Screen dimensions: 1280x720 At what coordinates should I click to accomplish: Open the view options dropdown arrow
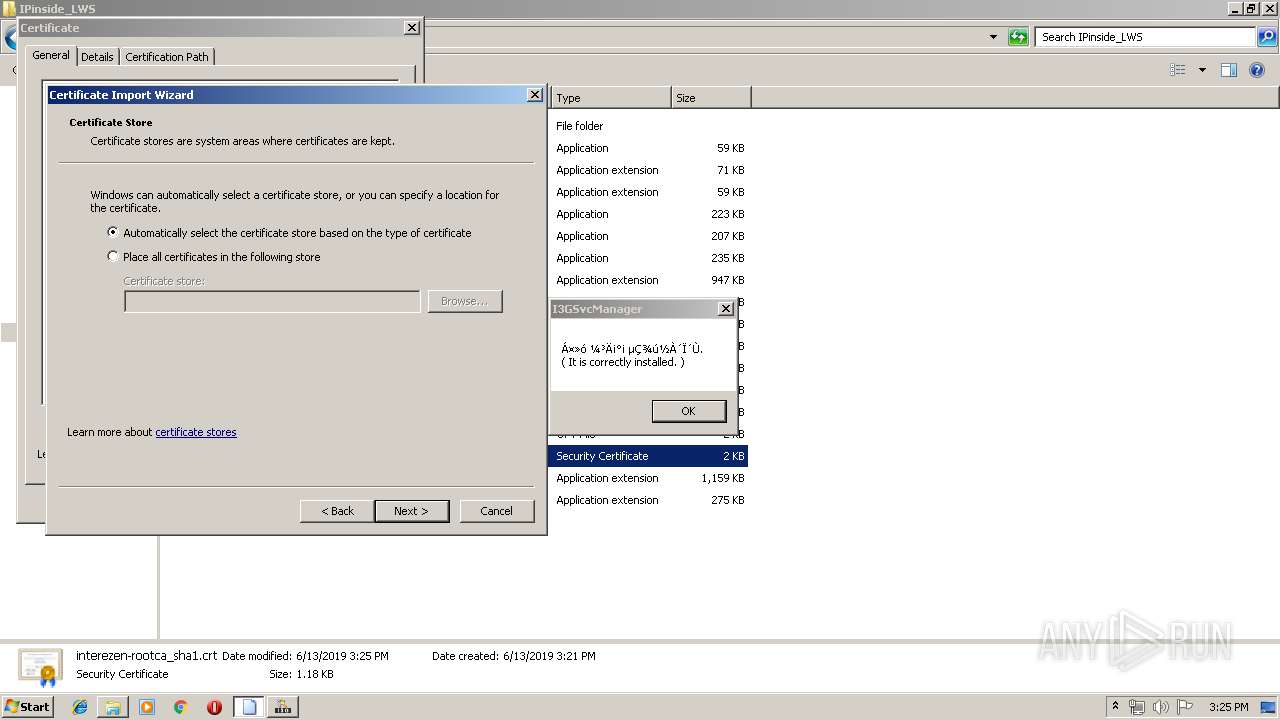pyautogui.click(x=1202, y=70)
